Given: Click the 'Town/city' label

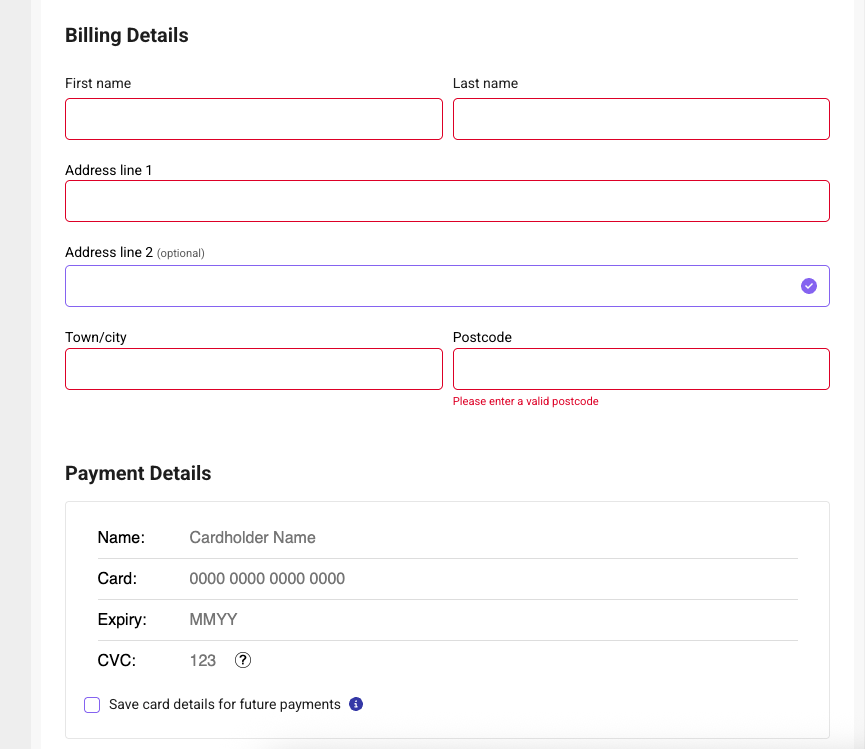Looking at the screenshot, I should point(96,338).
